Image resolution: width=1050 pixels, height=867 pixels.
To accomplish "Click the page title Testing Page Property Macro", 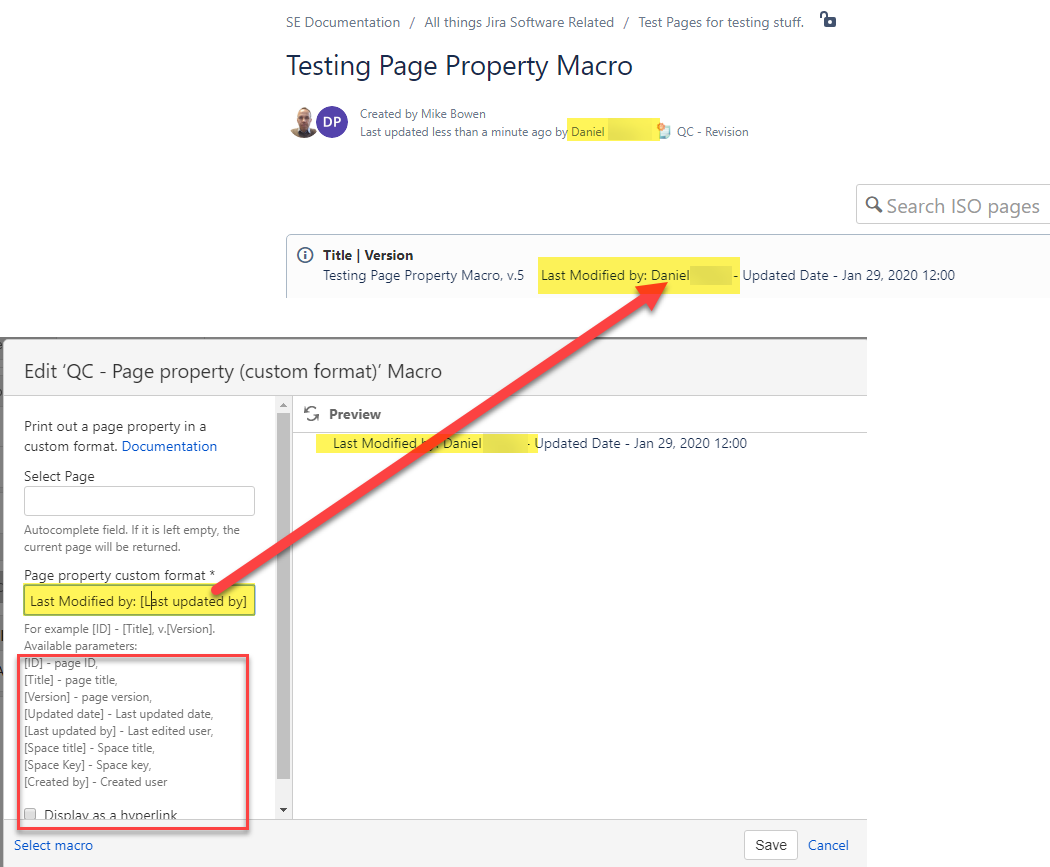I will click(459, 66).
